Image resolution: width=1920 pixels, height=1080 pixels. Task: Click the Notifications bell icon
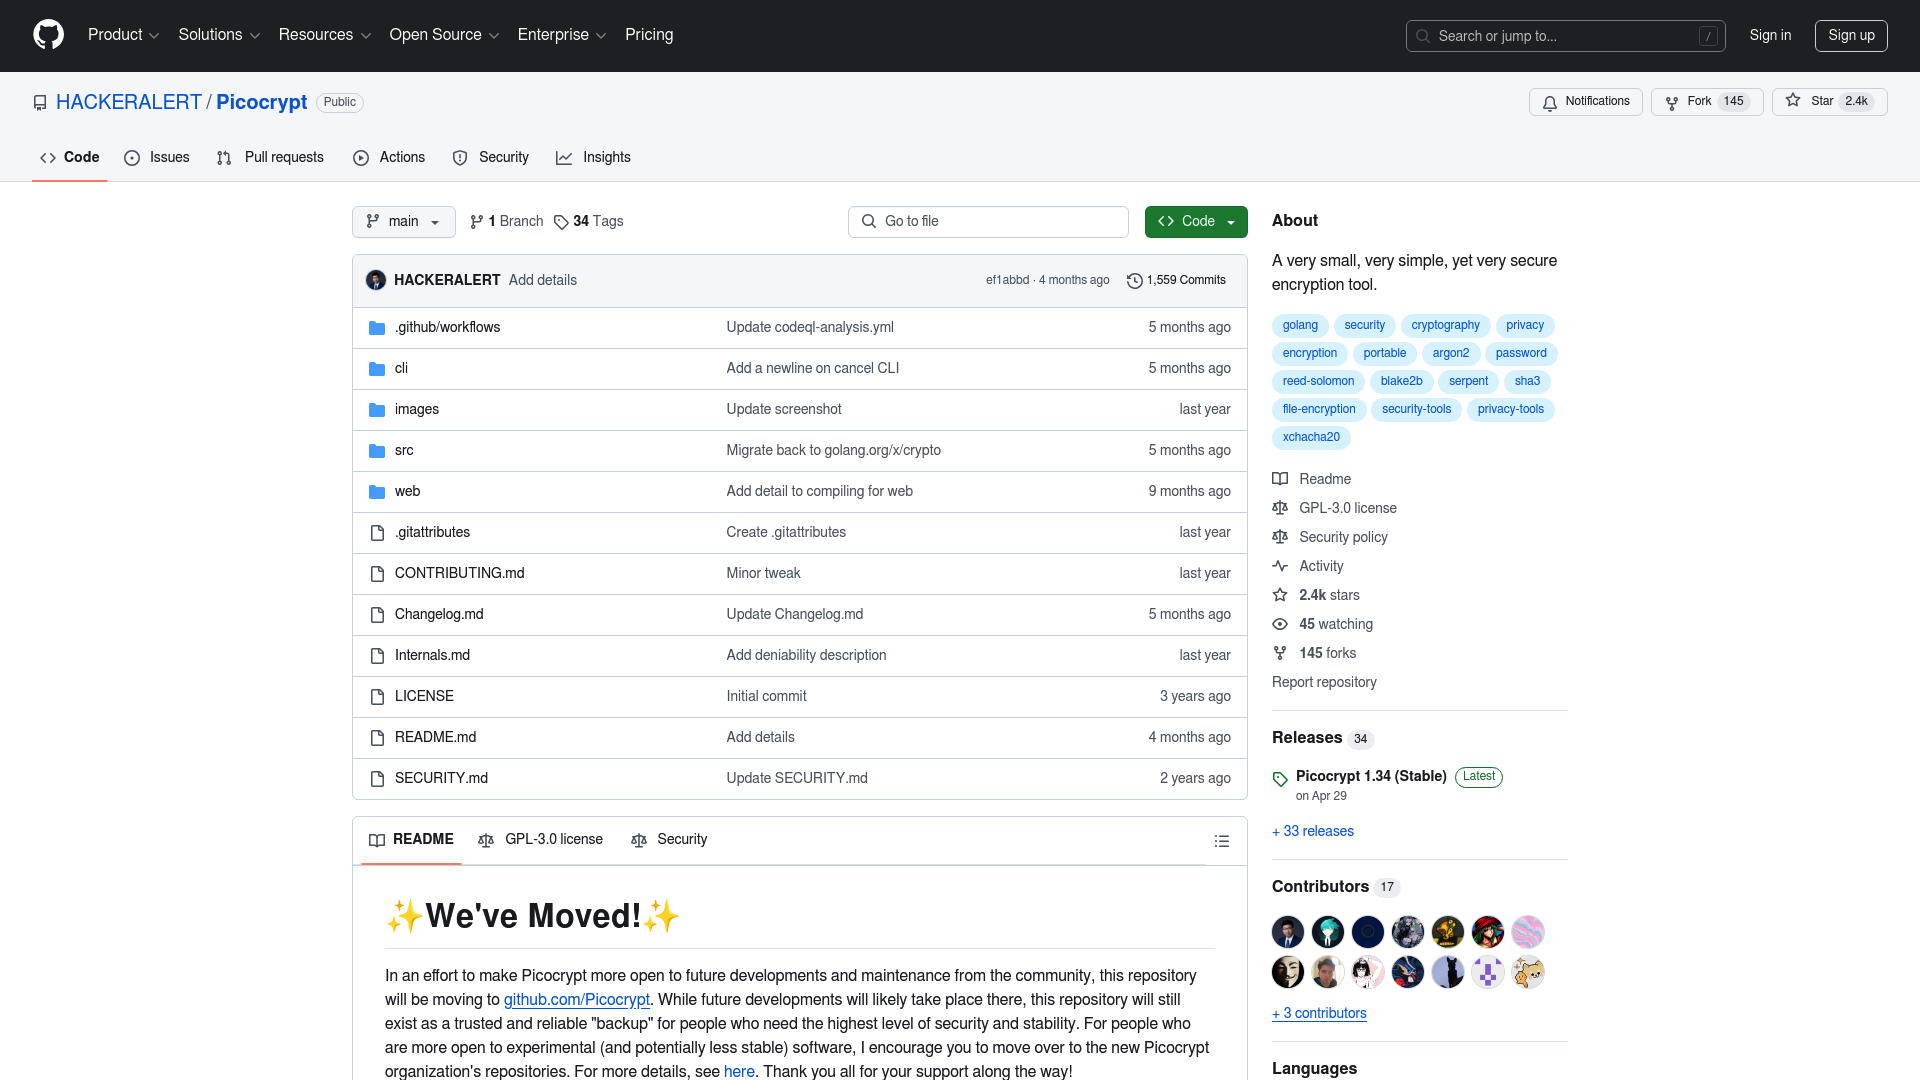point(1549,102)
